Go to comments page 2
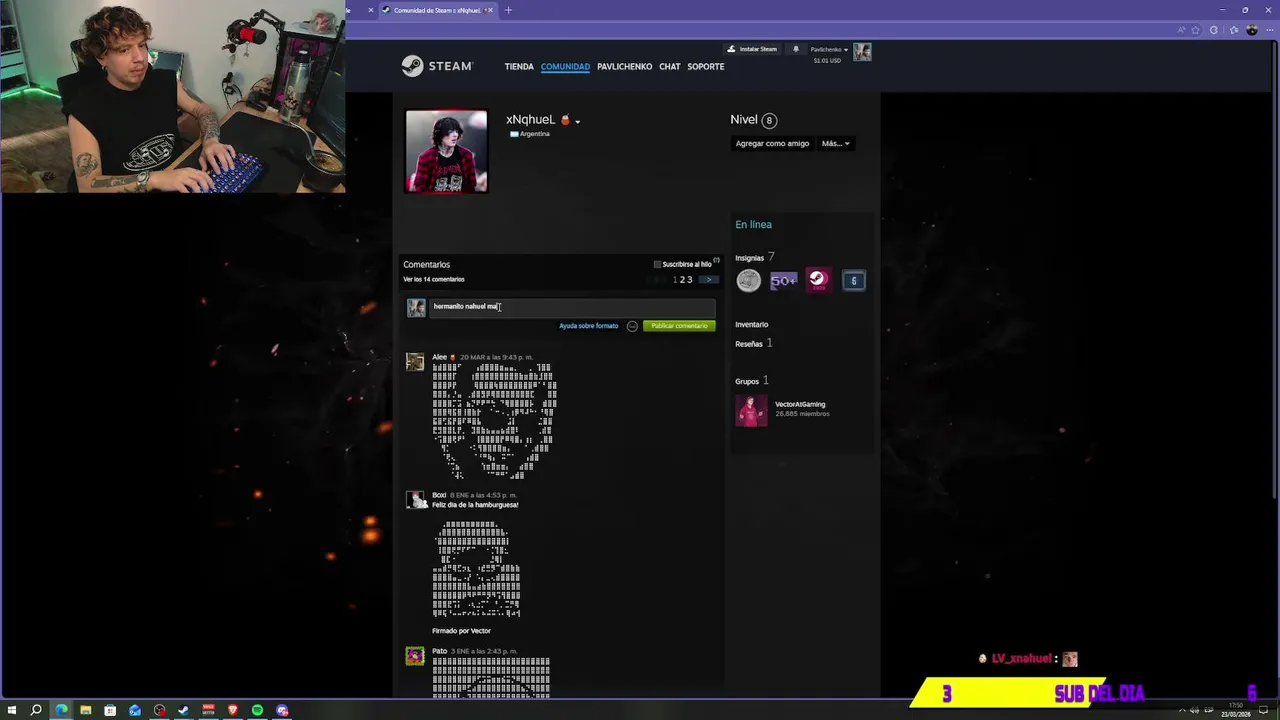This screenshot has height=720, width=1280. (x=682, y=280)
